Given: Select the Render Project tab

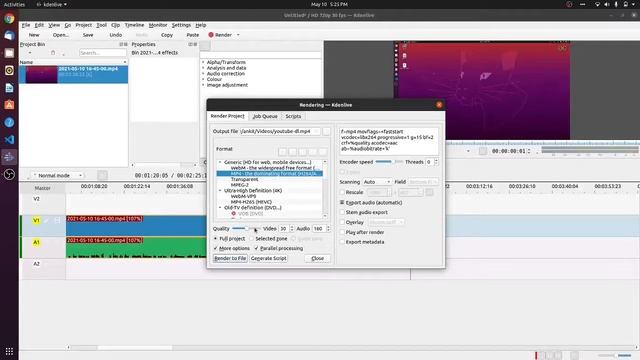Looking at the screenshot, I should pos(227,116).
